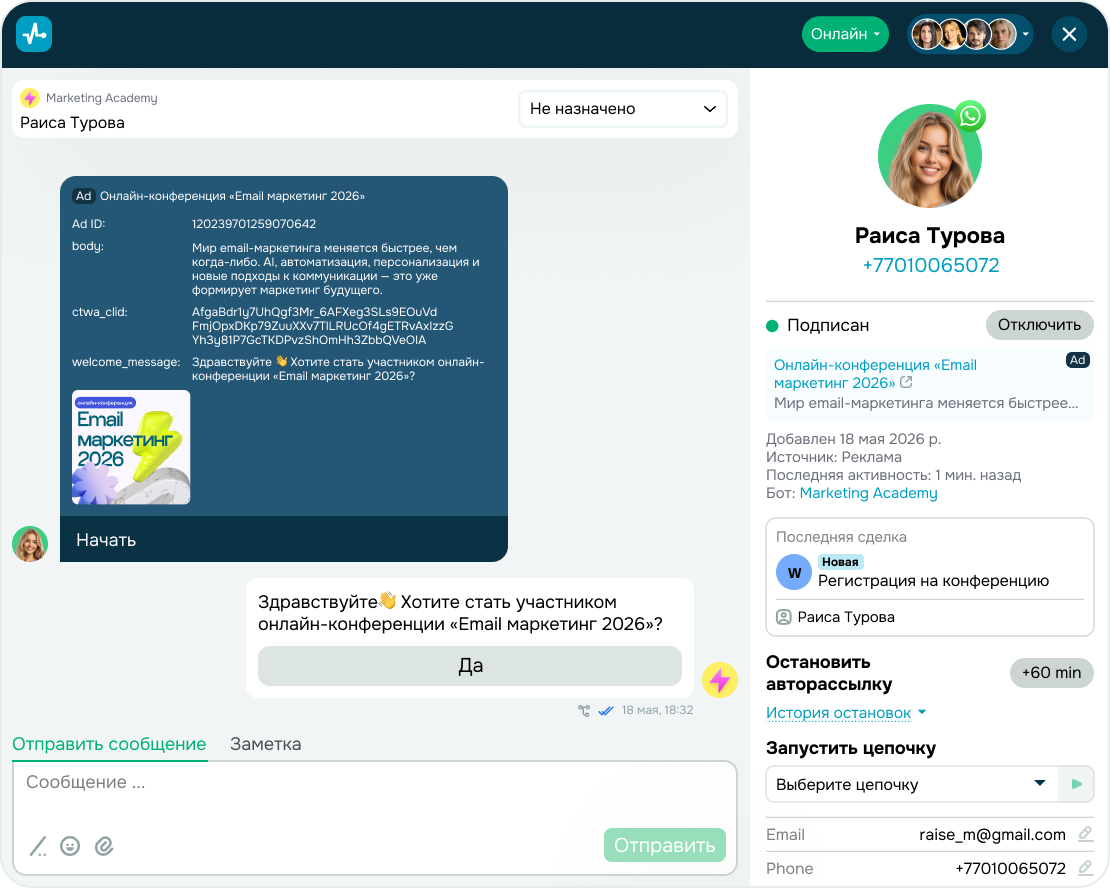Click sender avatar beside ad message

click(30, 544)
